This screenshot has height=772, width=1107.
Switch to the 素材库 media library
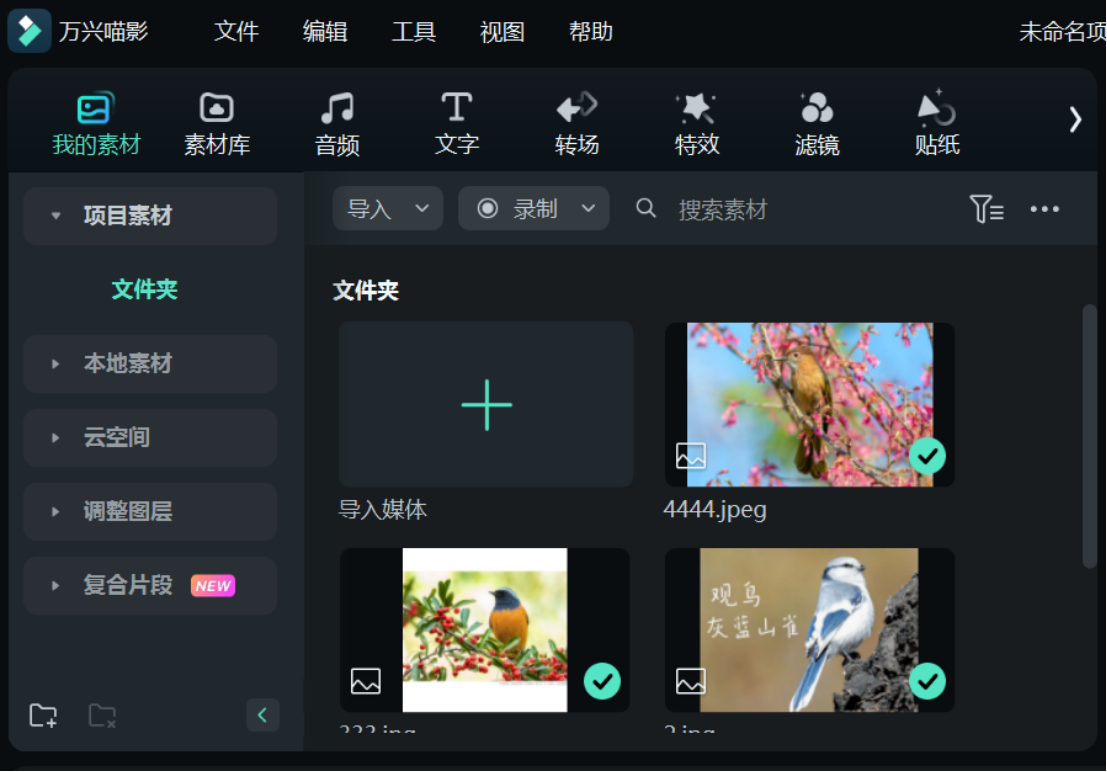point(216,120)
